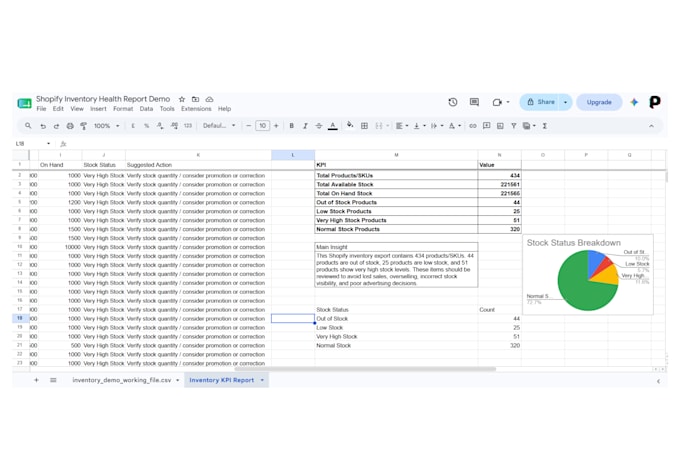Check the cloud save status icon

pos(209,99)
